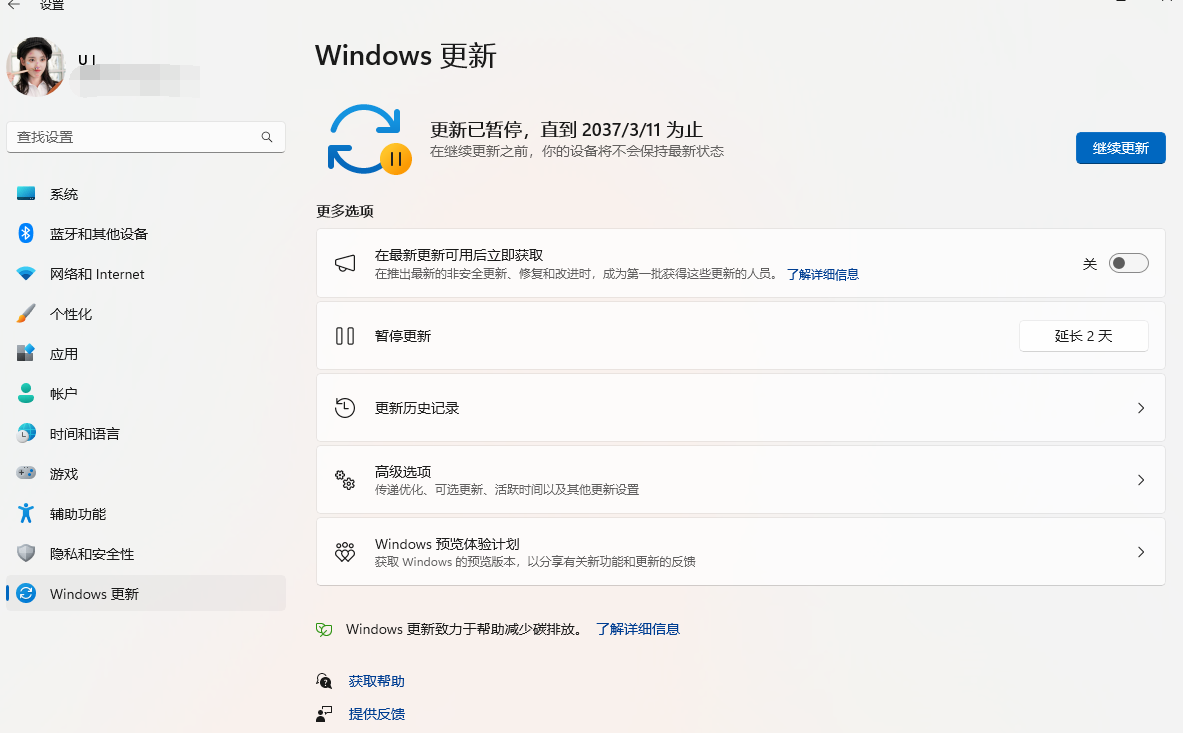Click the green leaf carbon emission icon
This screenshot has height=733, width=1183.
click(324, 630)
